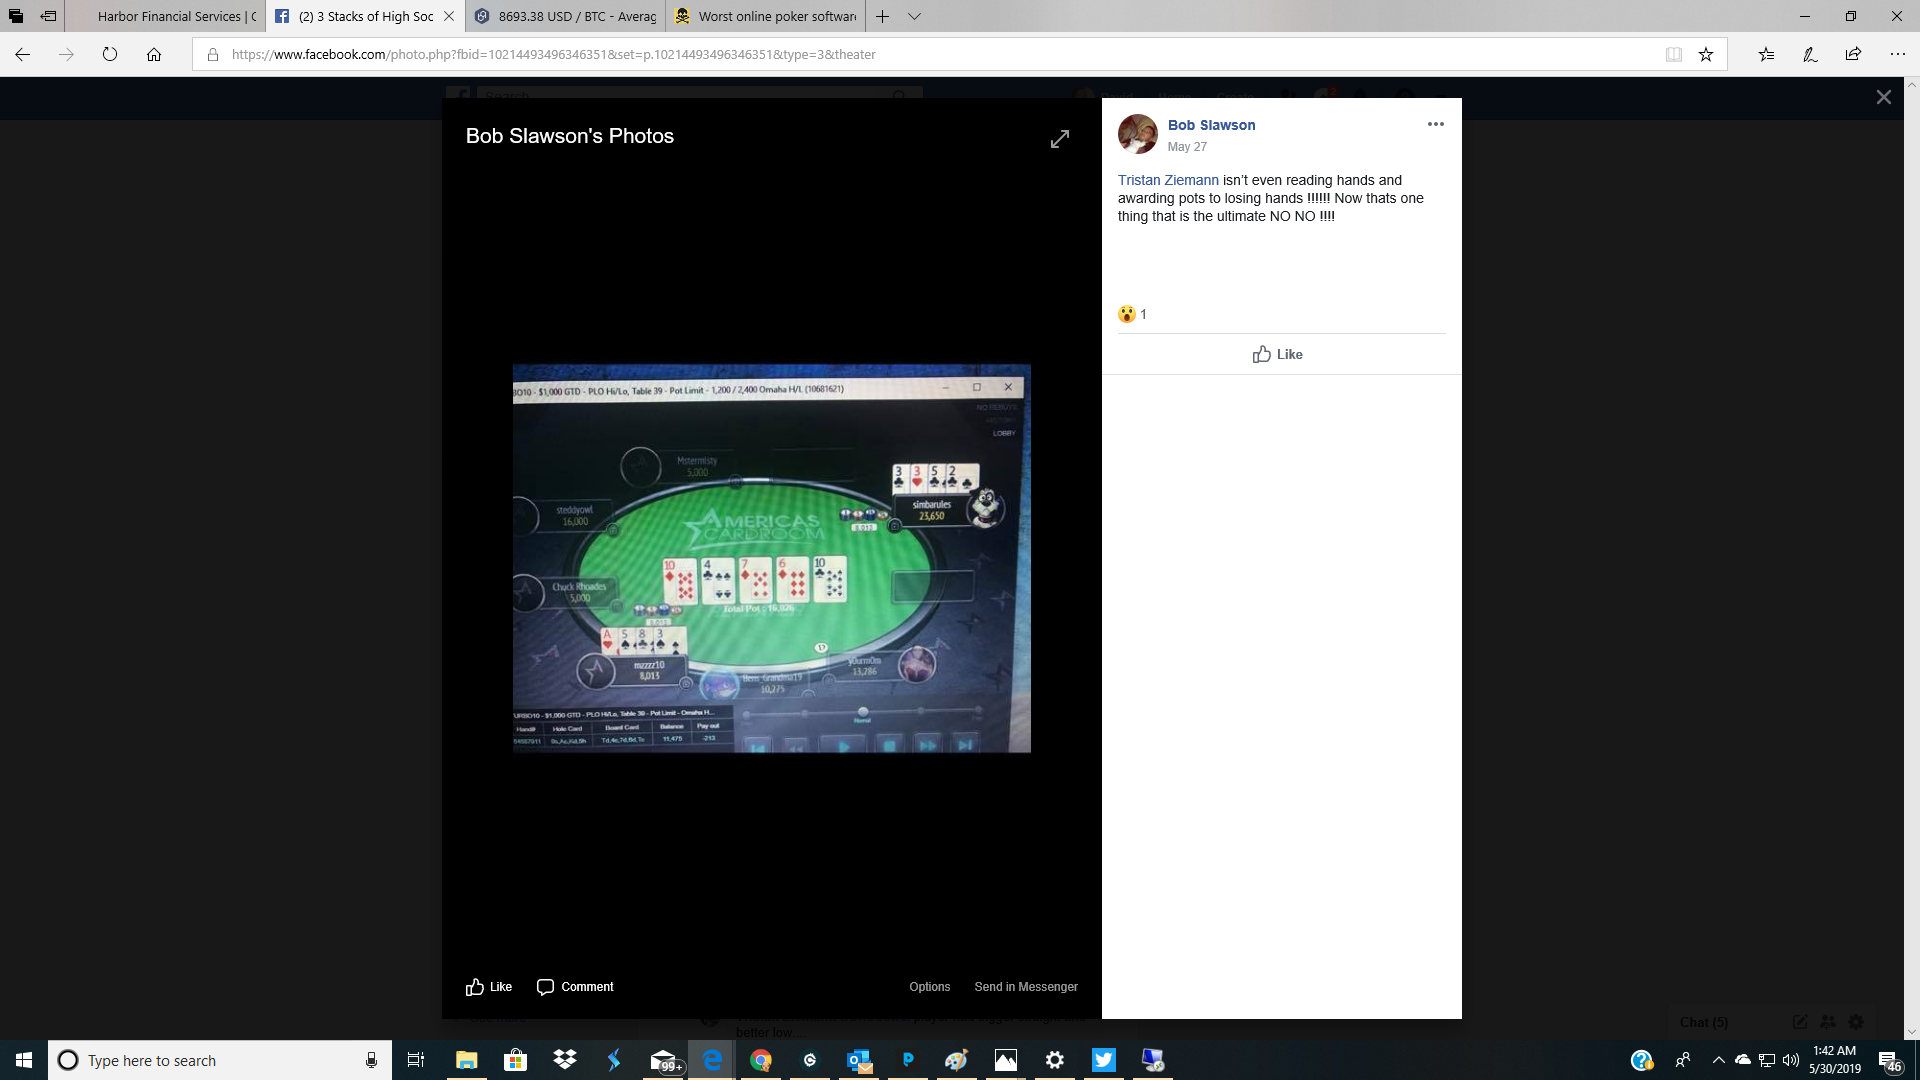1920x1080 pixels.
Task: Open the Windows Start menu
Action: click(x=24, y=1060)
